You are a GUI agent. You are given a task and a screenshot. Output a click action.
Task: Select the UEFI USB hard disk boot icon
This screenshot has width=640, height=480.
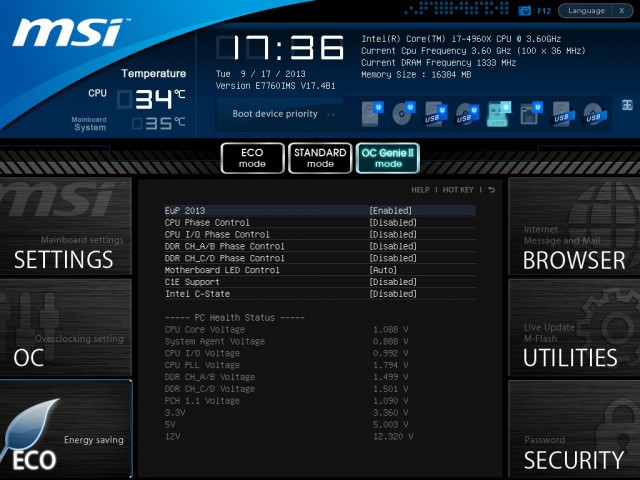click(435, 114)
